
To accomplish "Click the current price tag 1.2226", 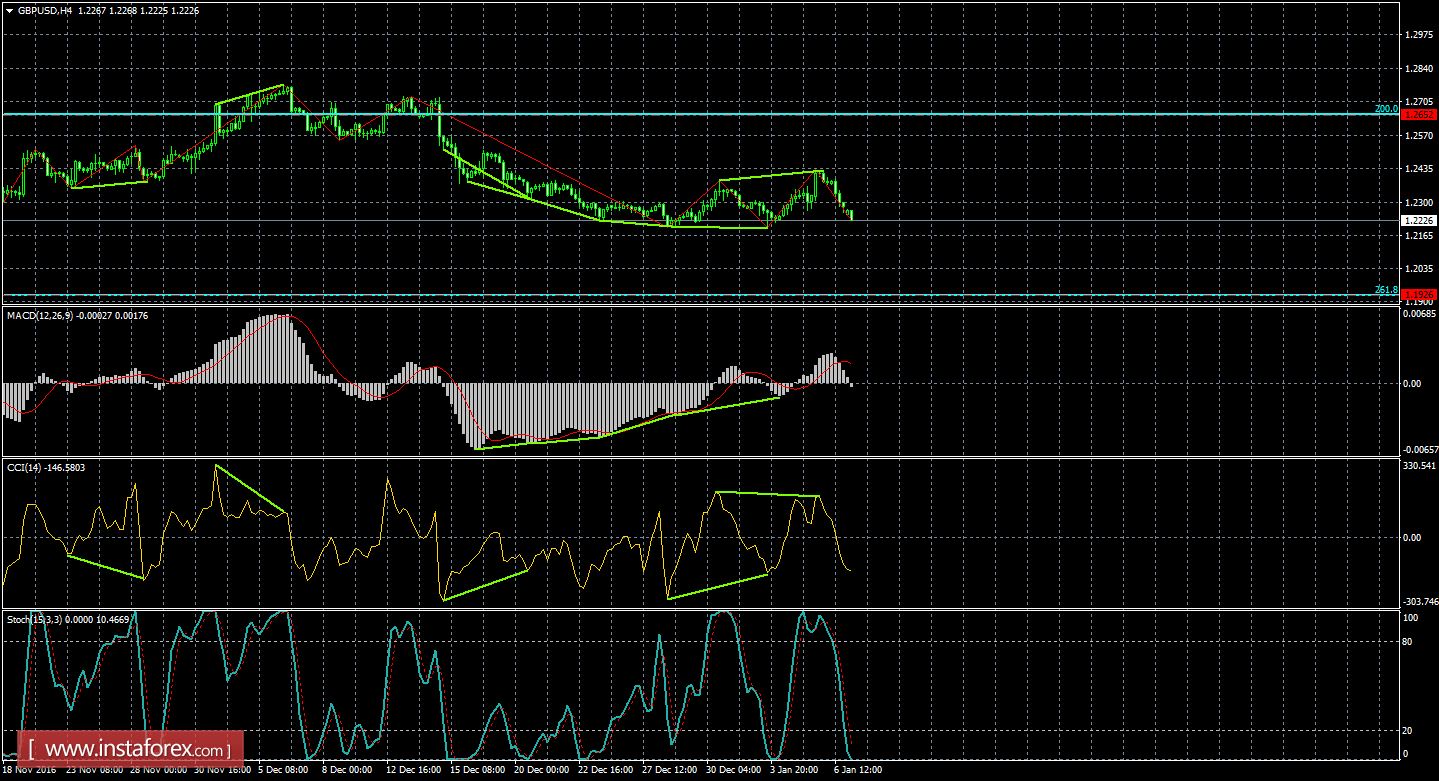I will 1419,220.
